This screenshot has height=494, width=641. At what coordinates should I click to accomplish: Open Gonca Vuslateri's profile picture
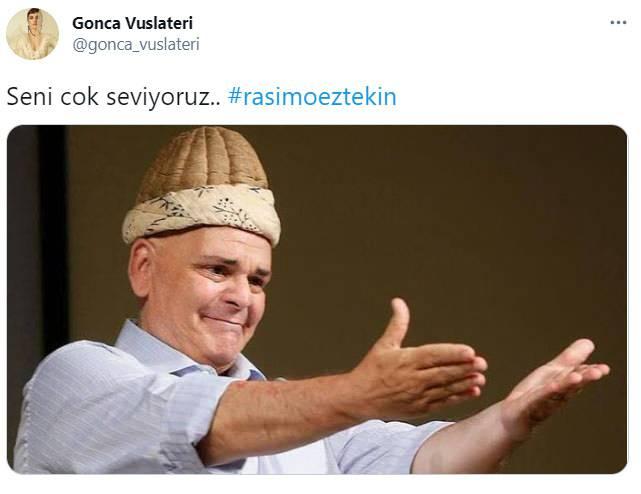tap(32, 34)
